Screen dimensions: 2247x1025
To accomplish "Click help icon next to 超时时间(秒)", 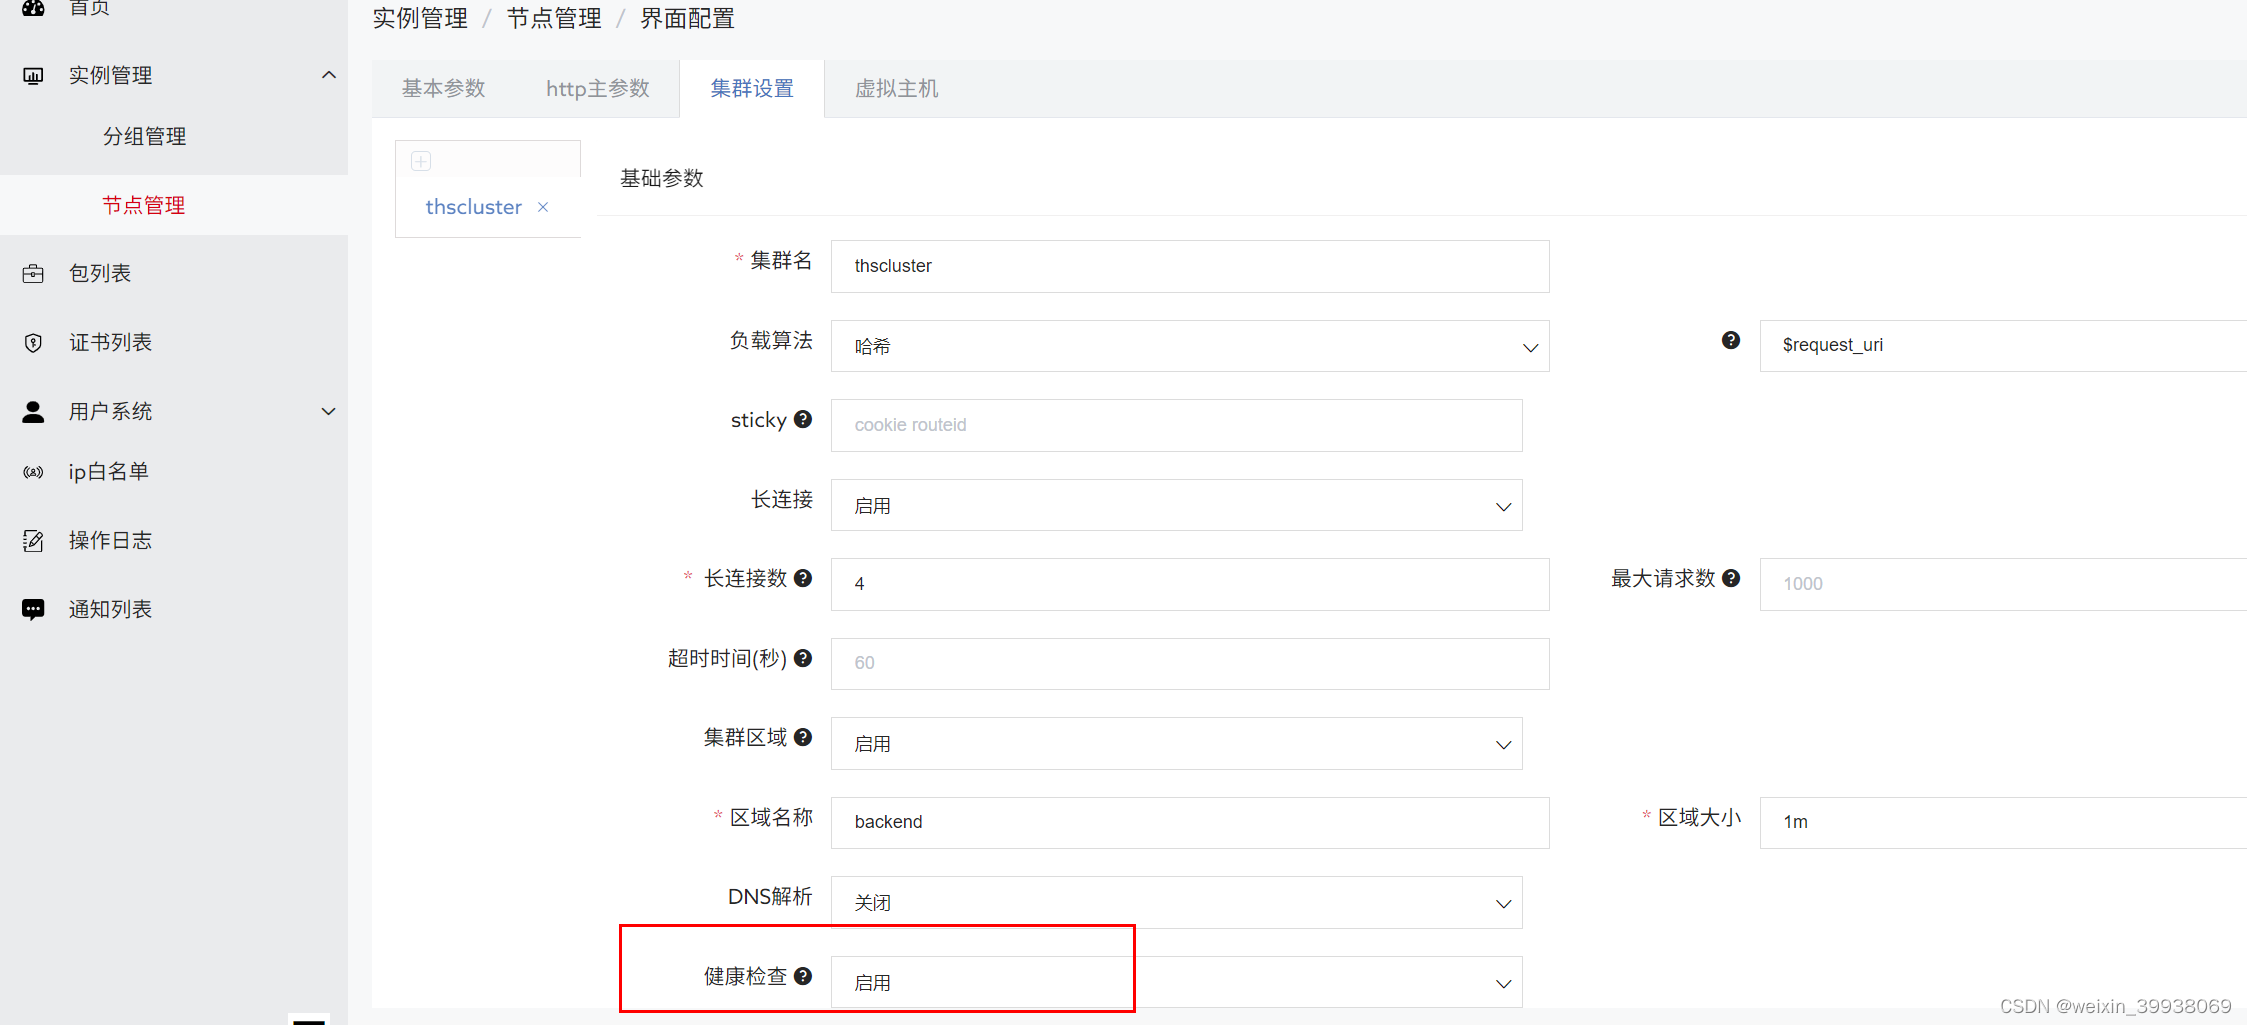I will point(803,658).
